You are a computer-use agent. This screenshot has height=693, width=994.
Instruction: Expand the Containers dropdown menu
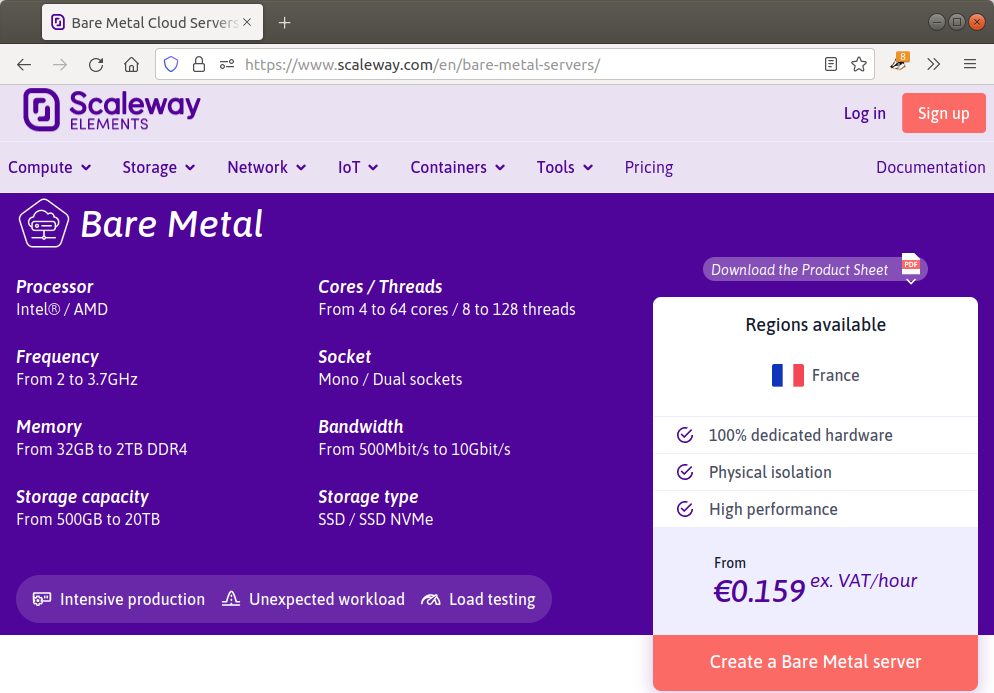(x=458, y=167)
